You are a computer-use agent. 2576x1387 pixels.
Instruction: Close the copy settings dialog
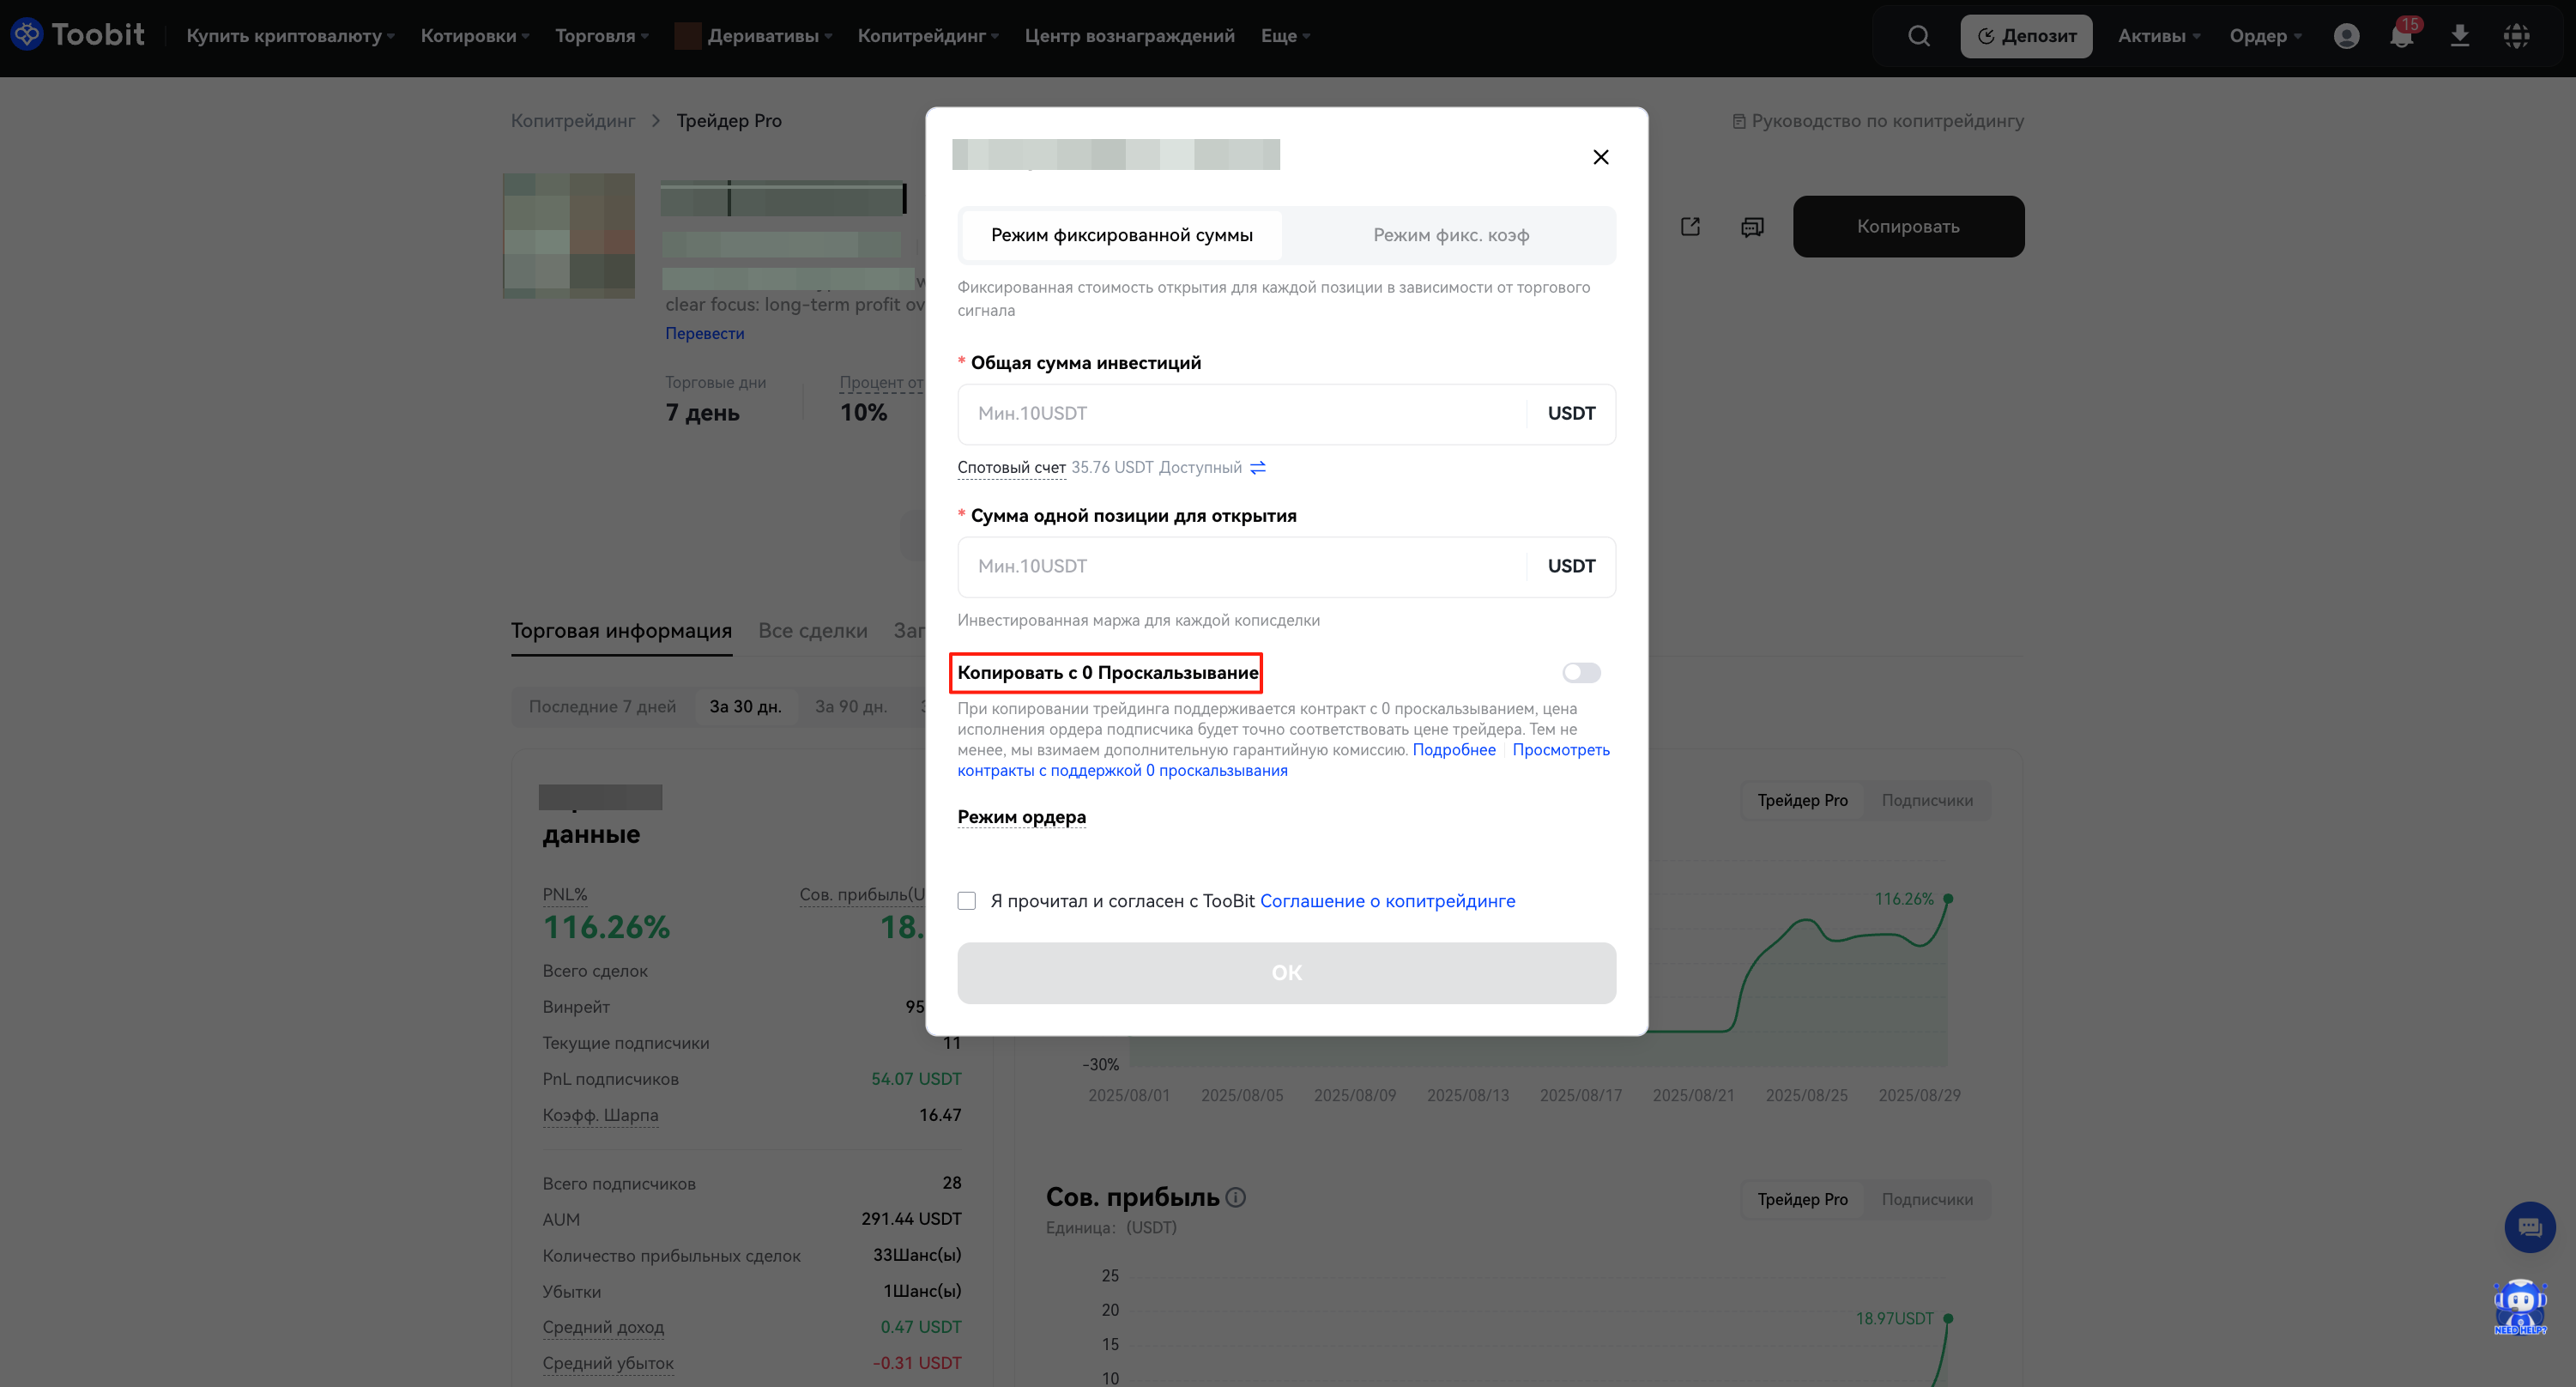[x=1600, y=157]
